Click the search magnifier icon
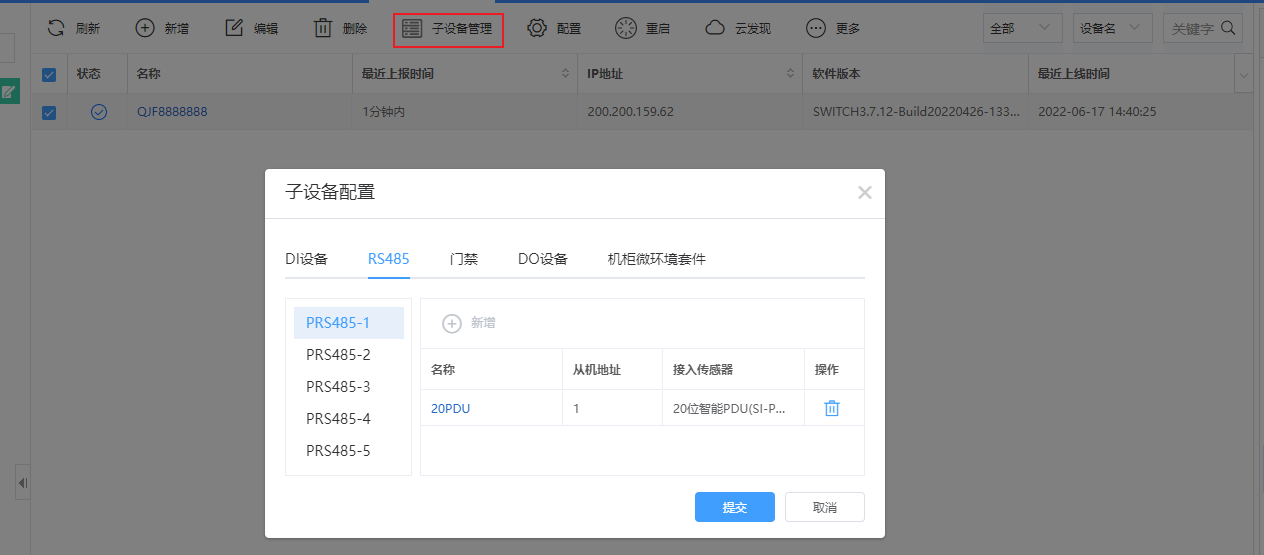This screenshot has height=555, width=1264. [1228, 28]
